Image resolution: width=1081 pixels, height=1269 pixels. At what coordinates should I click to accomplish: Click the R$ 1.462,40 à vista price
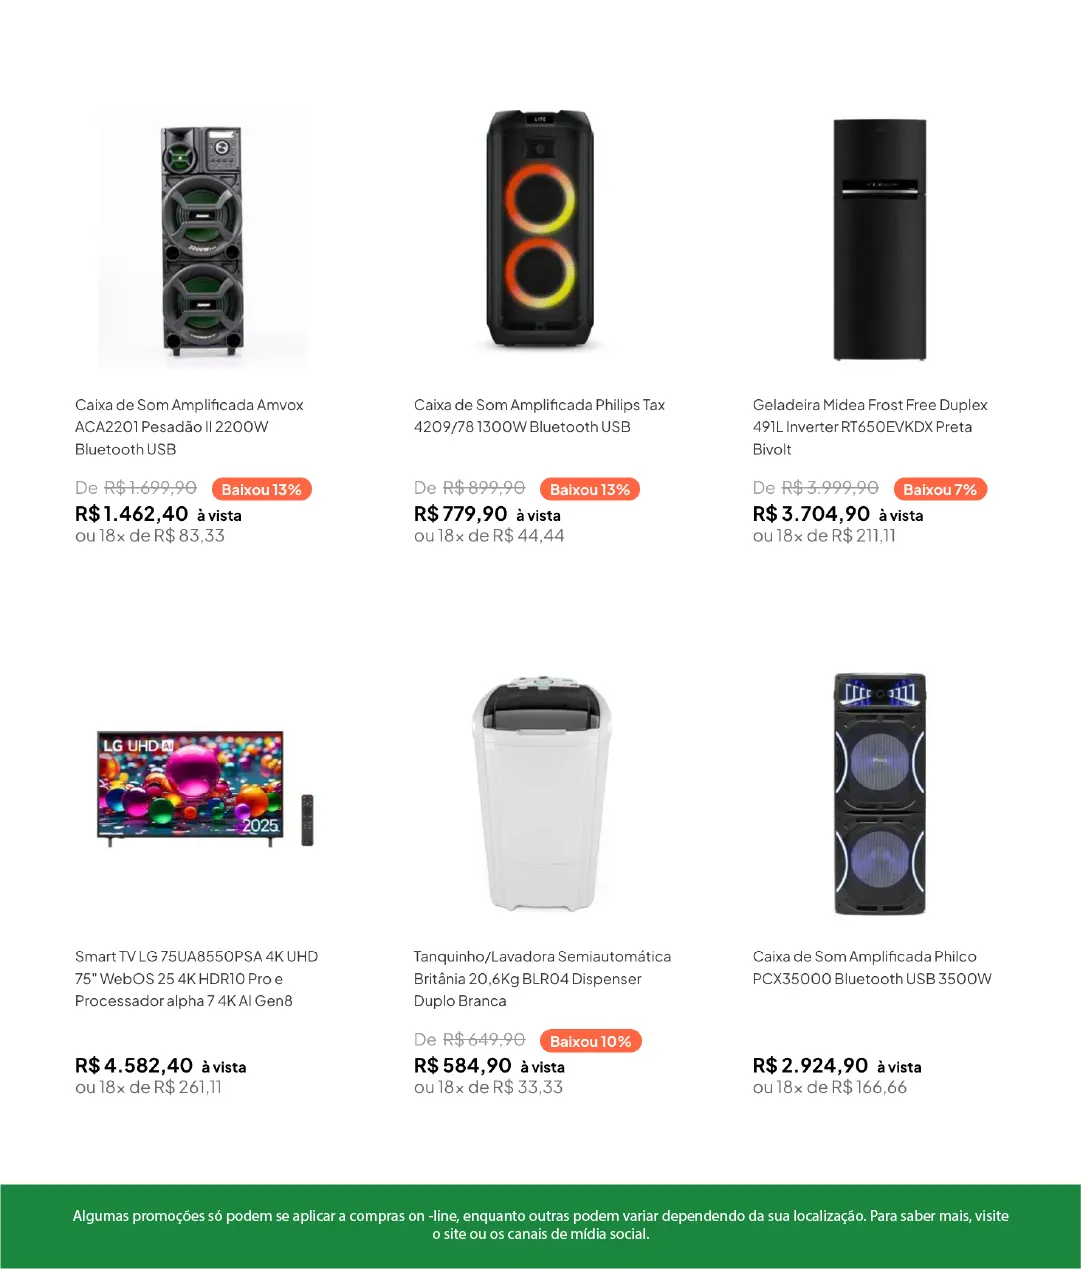[158, 515]
